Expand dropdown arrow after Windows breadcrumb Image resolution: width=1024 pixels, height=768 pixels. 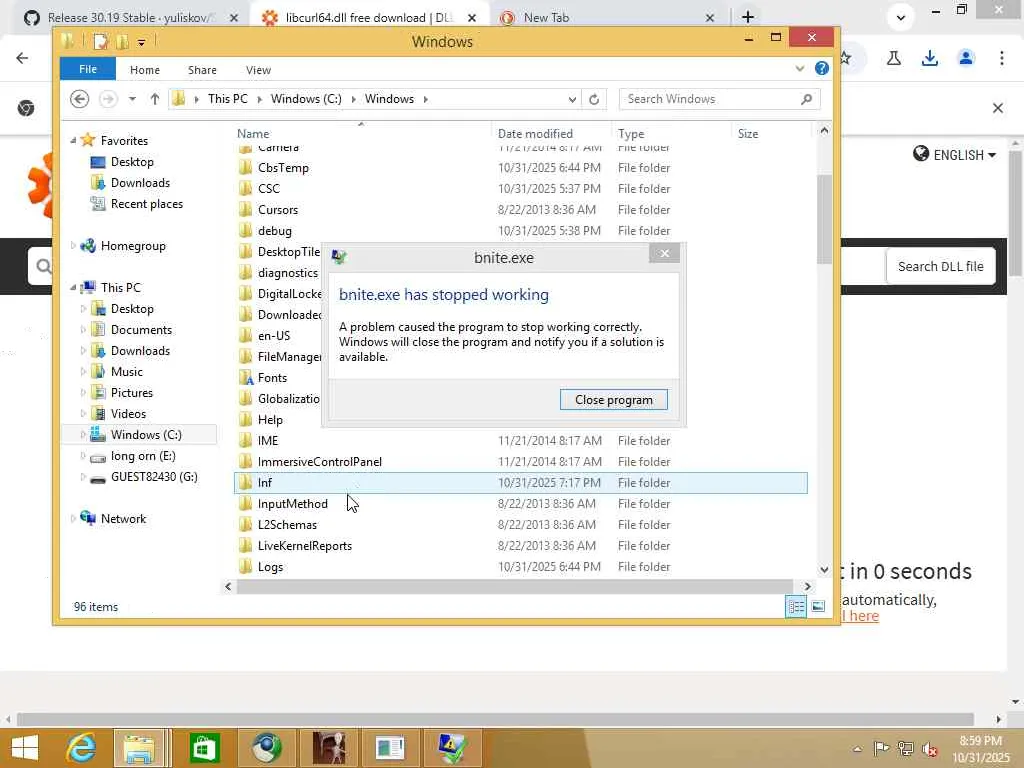426,99
